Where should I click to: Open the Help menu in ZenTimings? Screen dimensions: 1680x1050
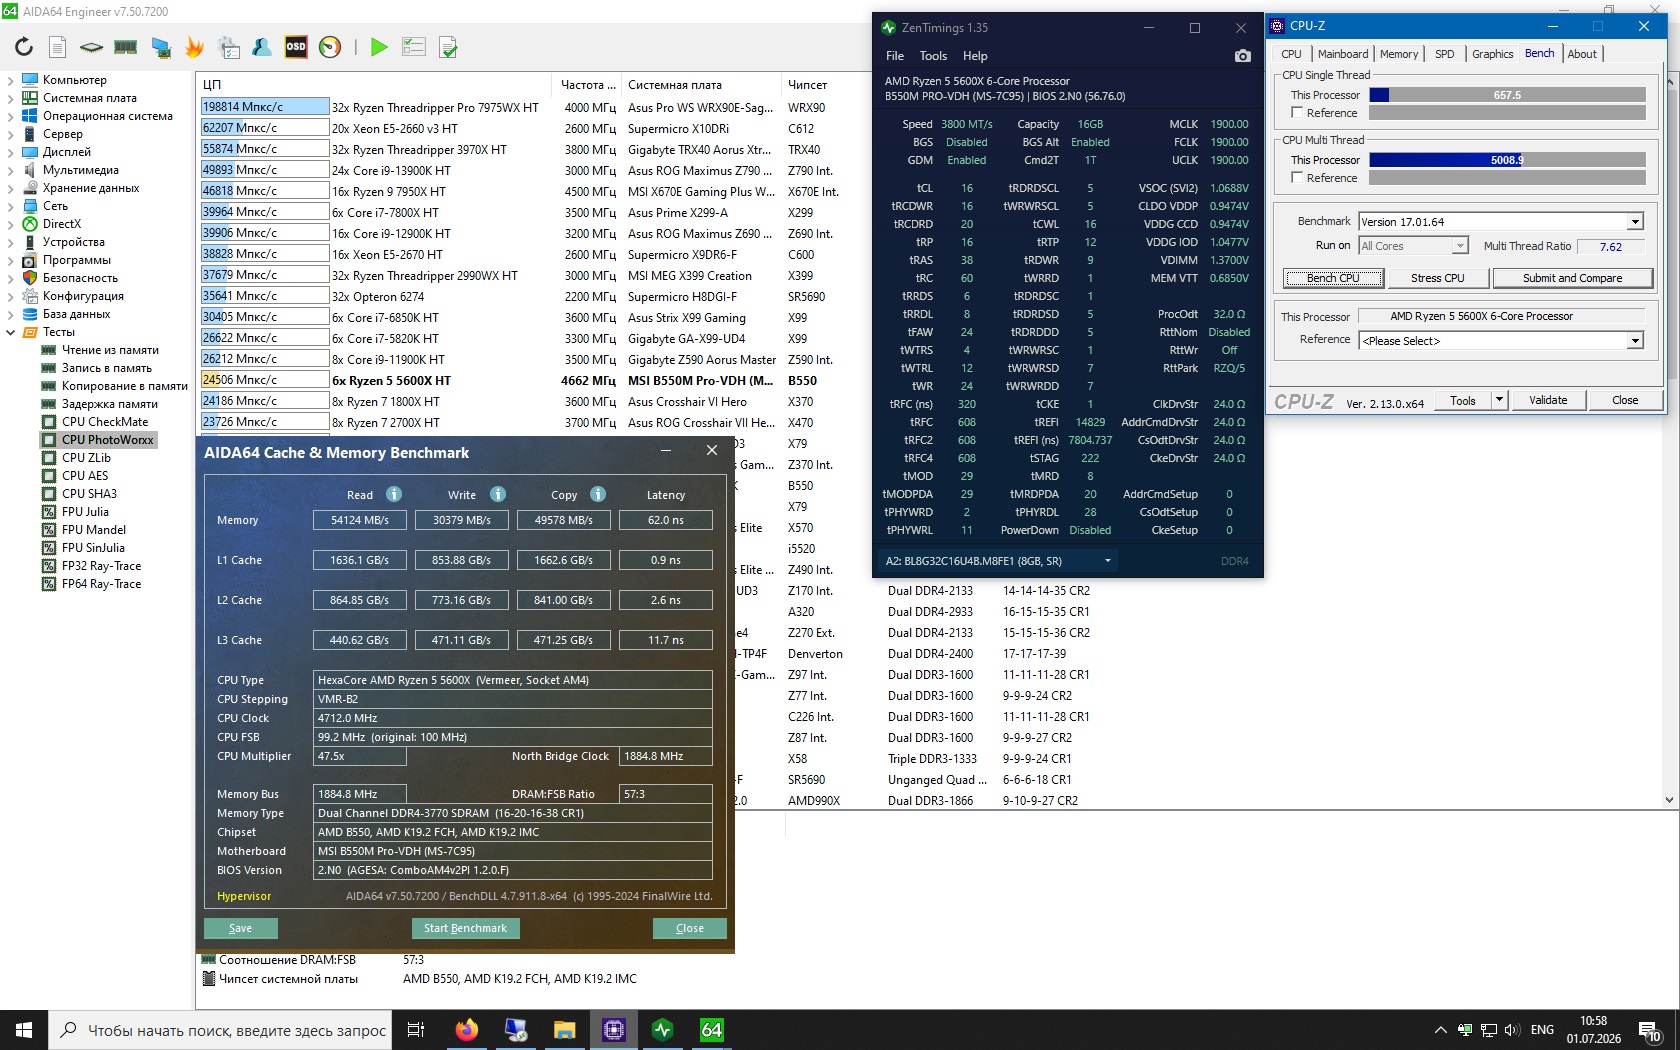click(x=975, y=56)
